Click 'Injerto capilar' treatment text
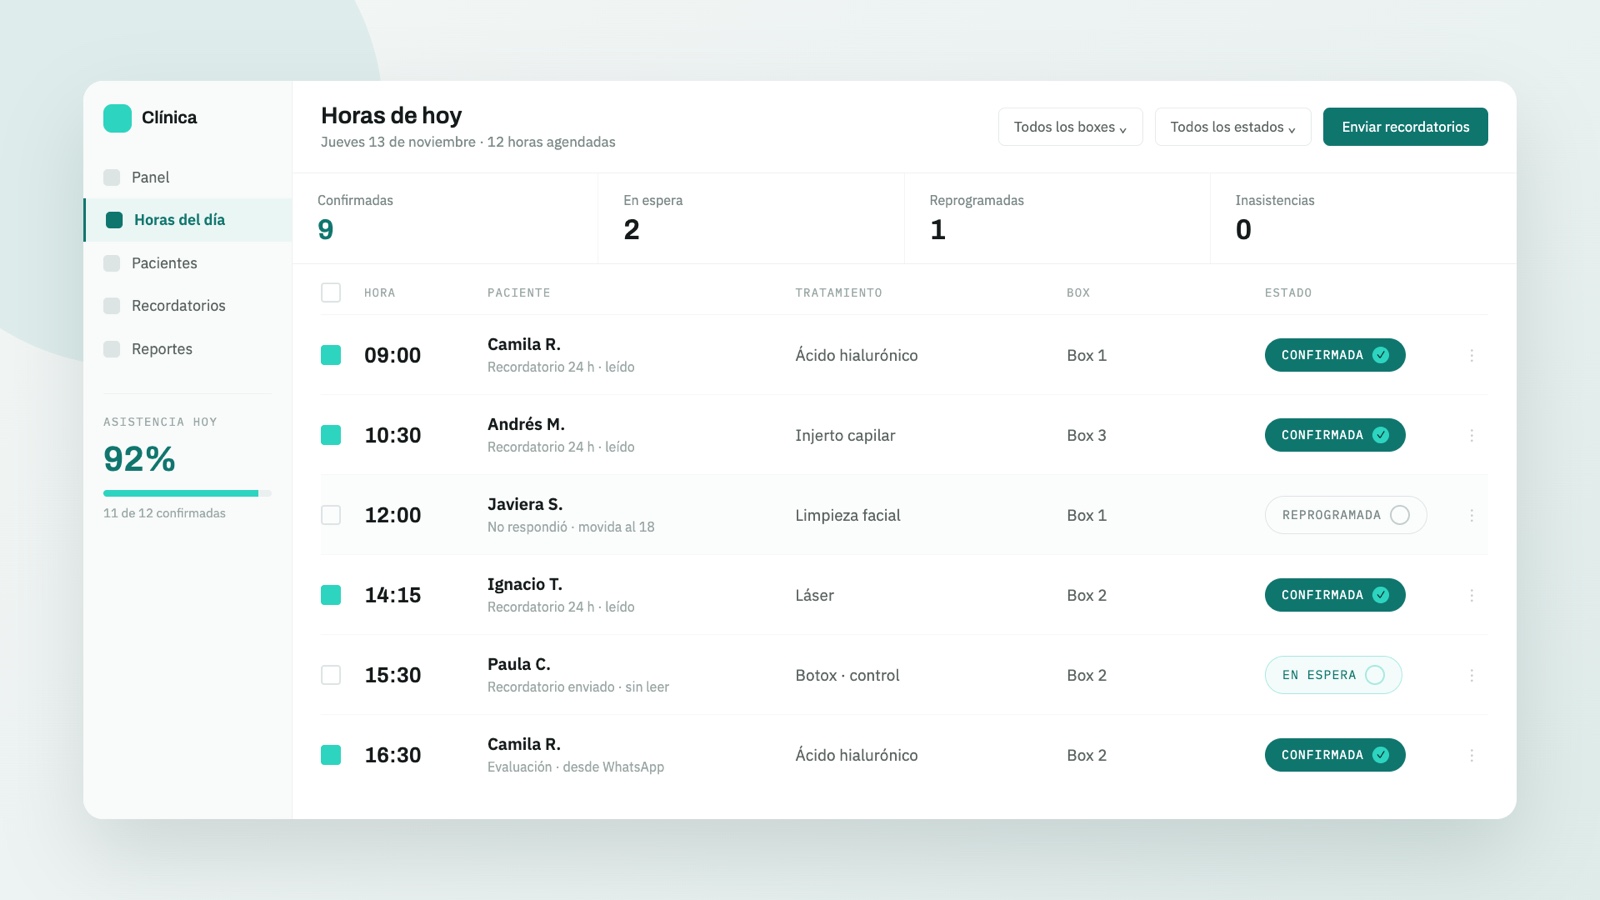Viewport: 1600px width, 900px height. 845,435
